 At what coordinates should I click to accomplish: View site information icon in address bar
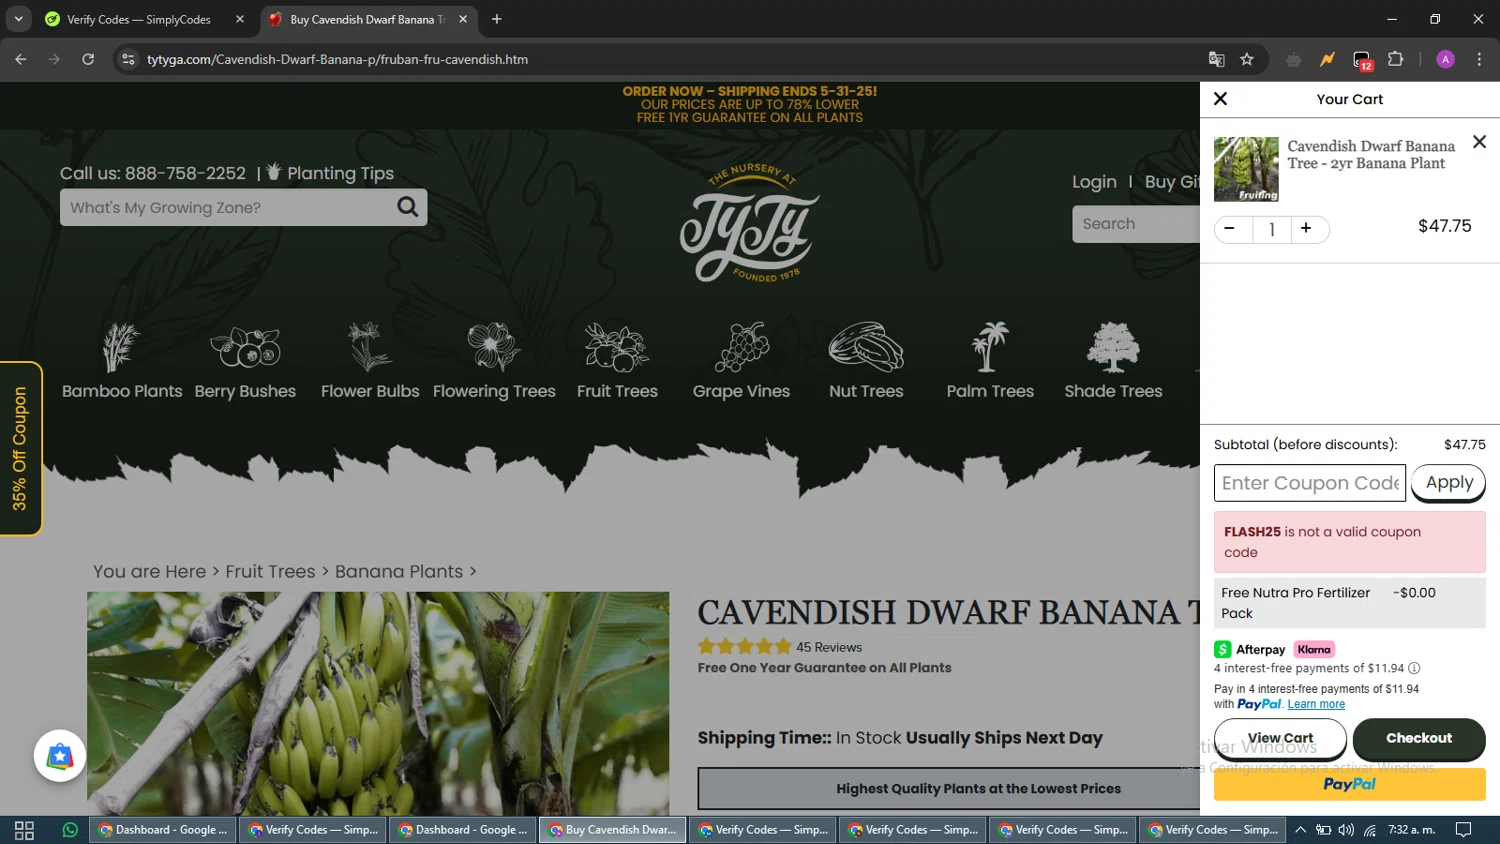(x=128, y=59)
